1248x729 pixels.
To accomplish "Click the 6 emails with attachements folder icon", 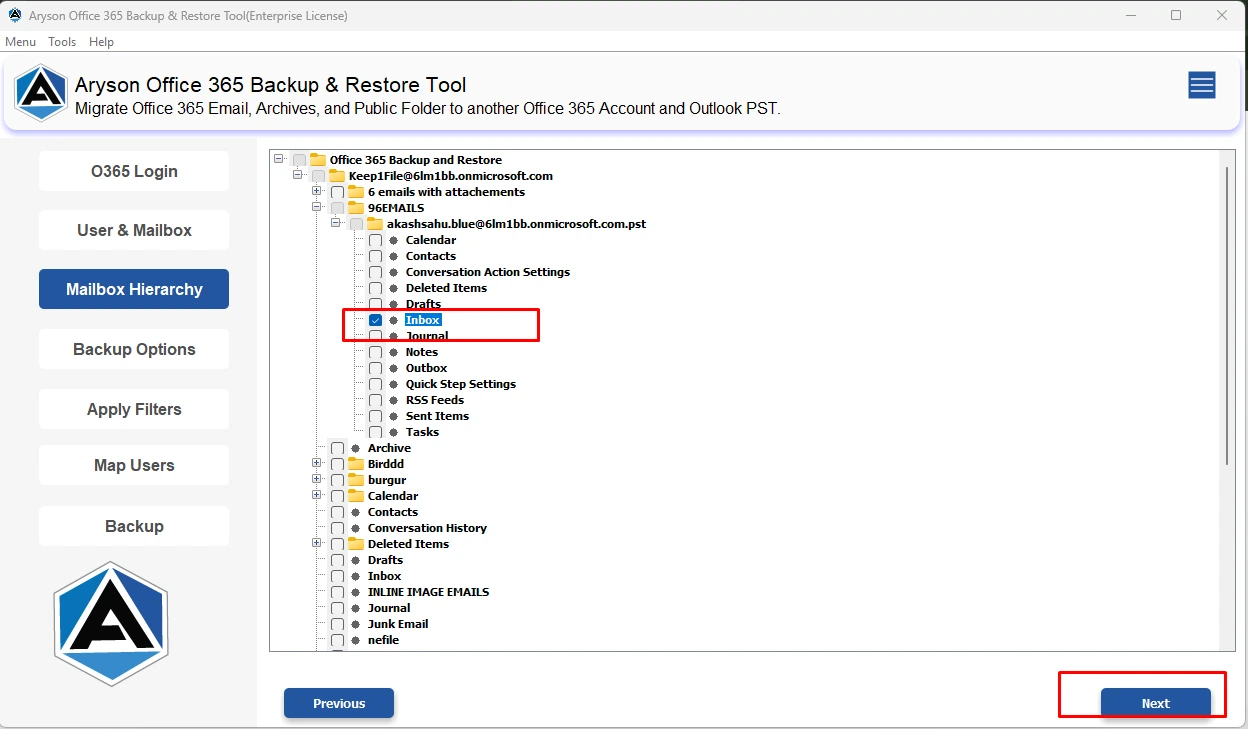I will (356, 192).
